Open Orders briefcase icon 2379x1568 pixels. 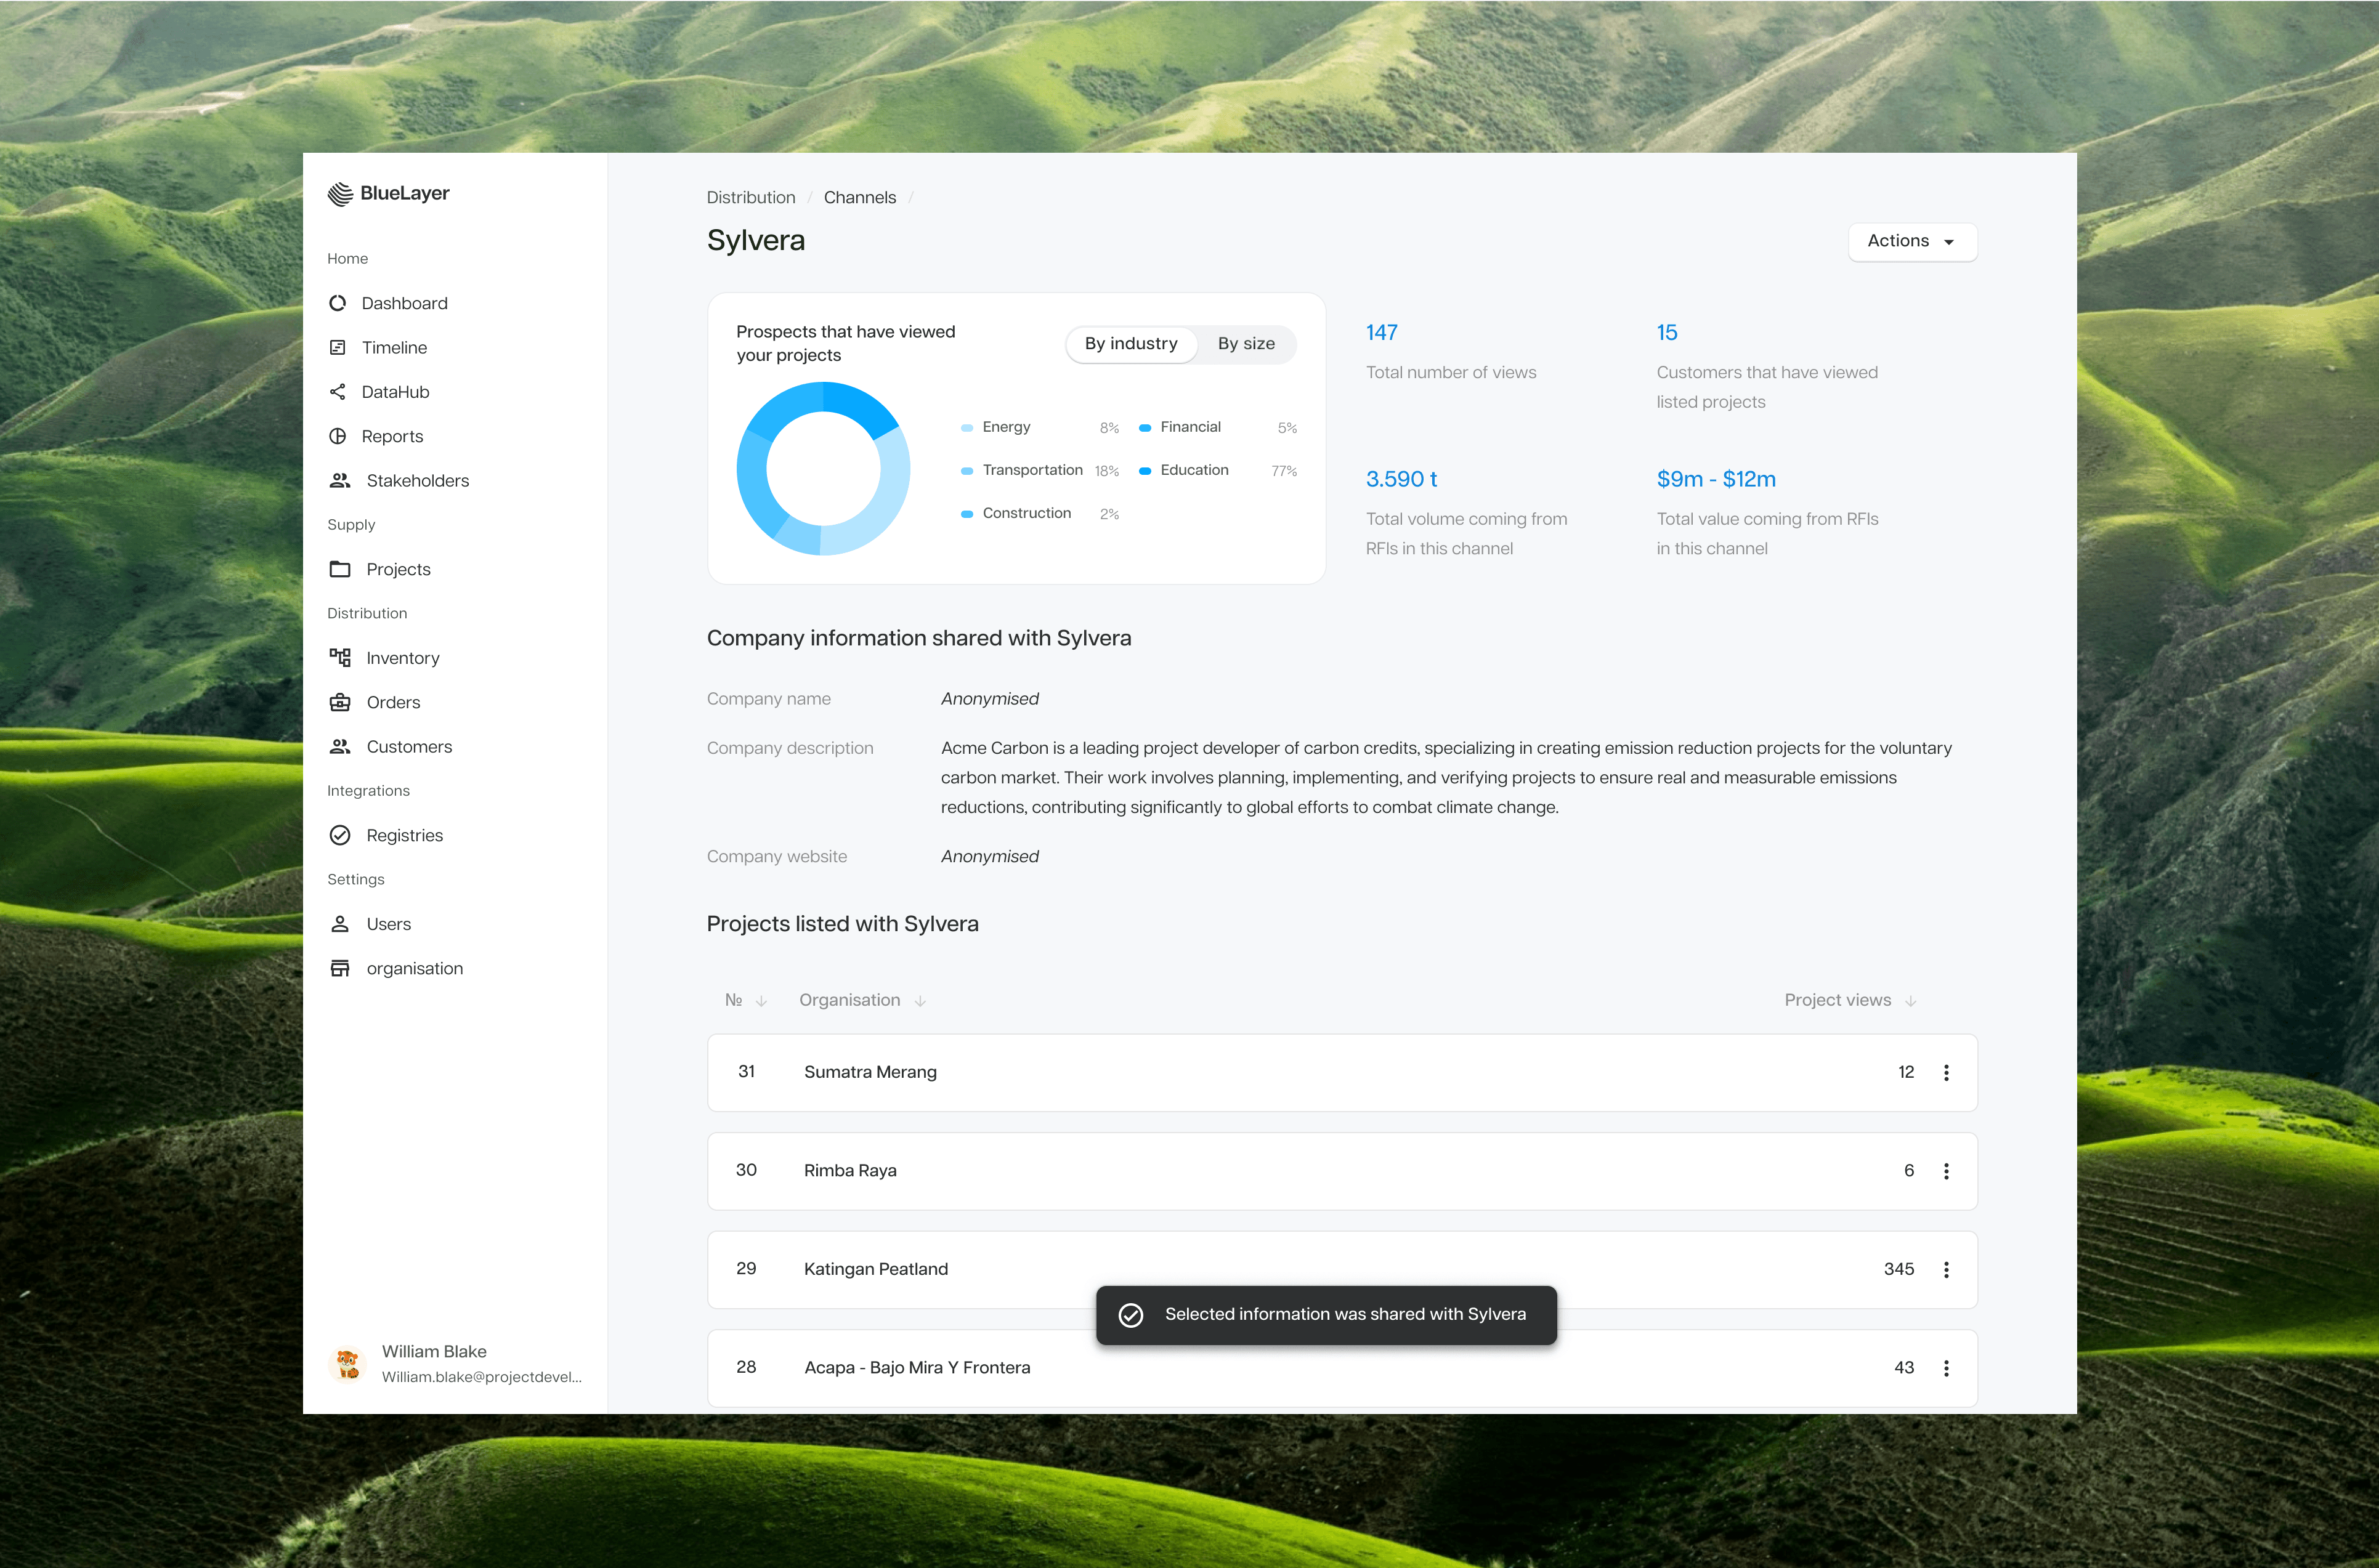(x=340, y=702)
